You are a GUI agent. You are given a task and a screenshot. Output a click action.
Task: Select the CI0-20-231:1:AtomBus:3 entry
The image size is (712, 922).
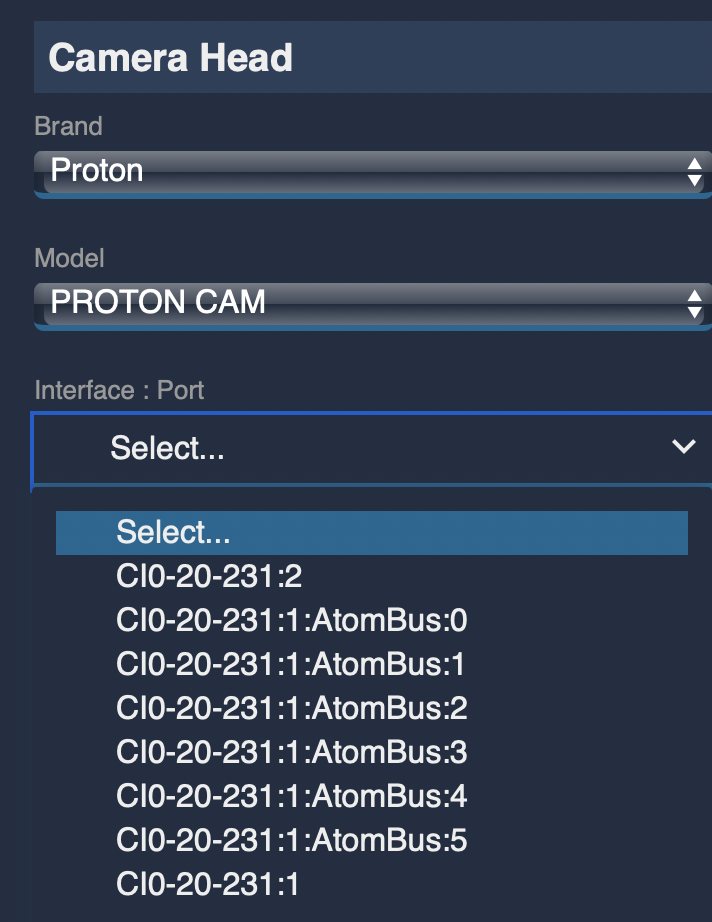(292, 752)
